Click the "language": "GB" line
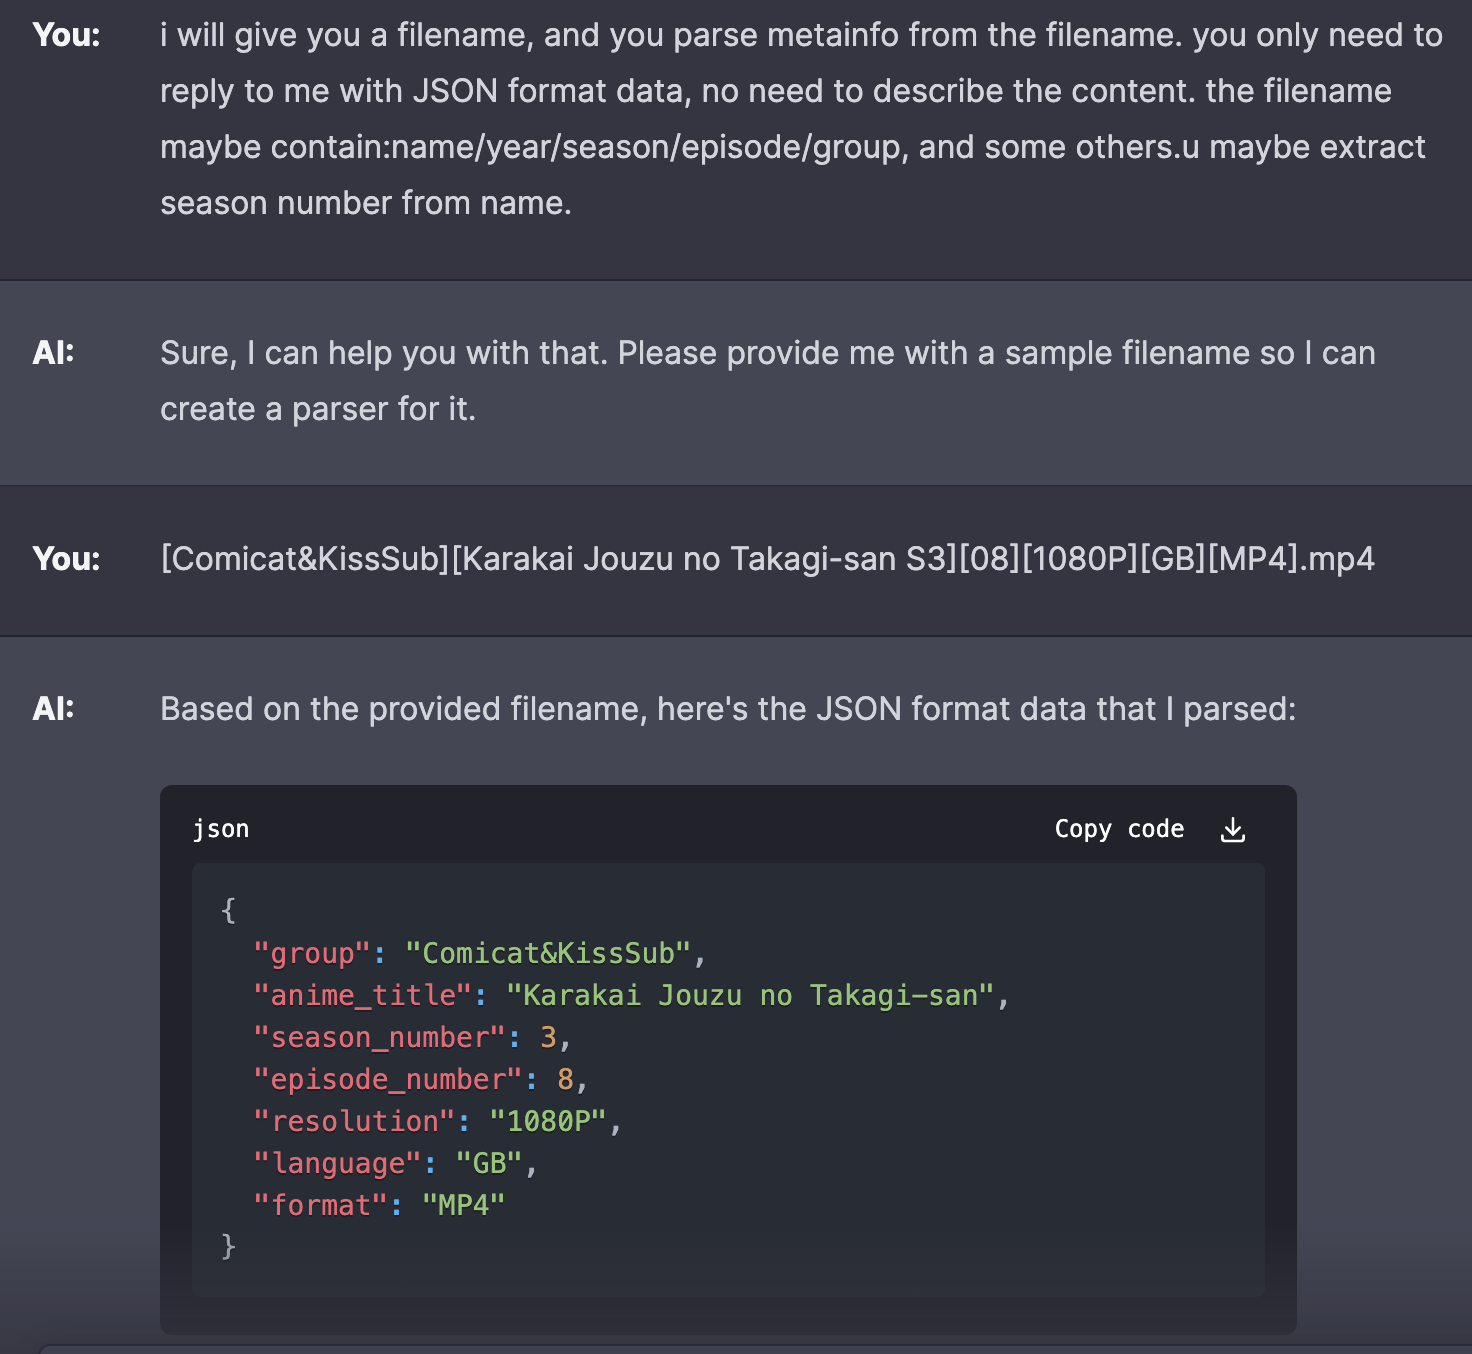This screenshot has width=1472, height=1354. (395, 1163)
